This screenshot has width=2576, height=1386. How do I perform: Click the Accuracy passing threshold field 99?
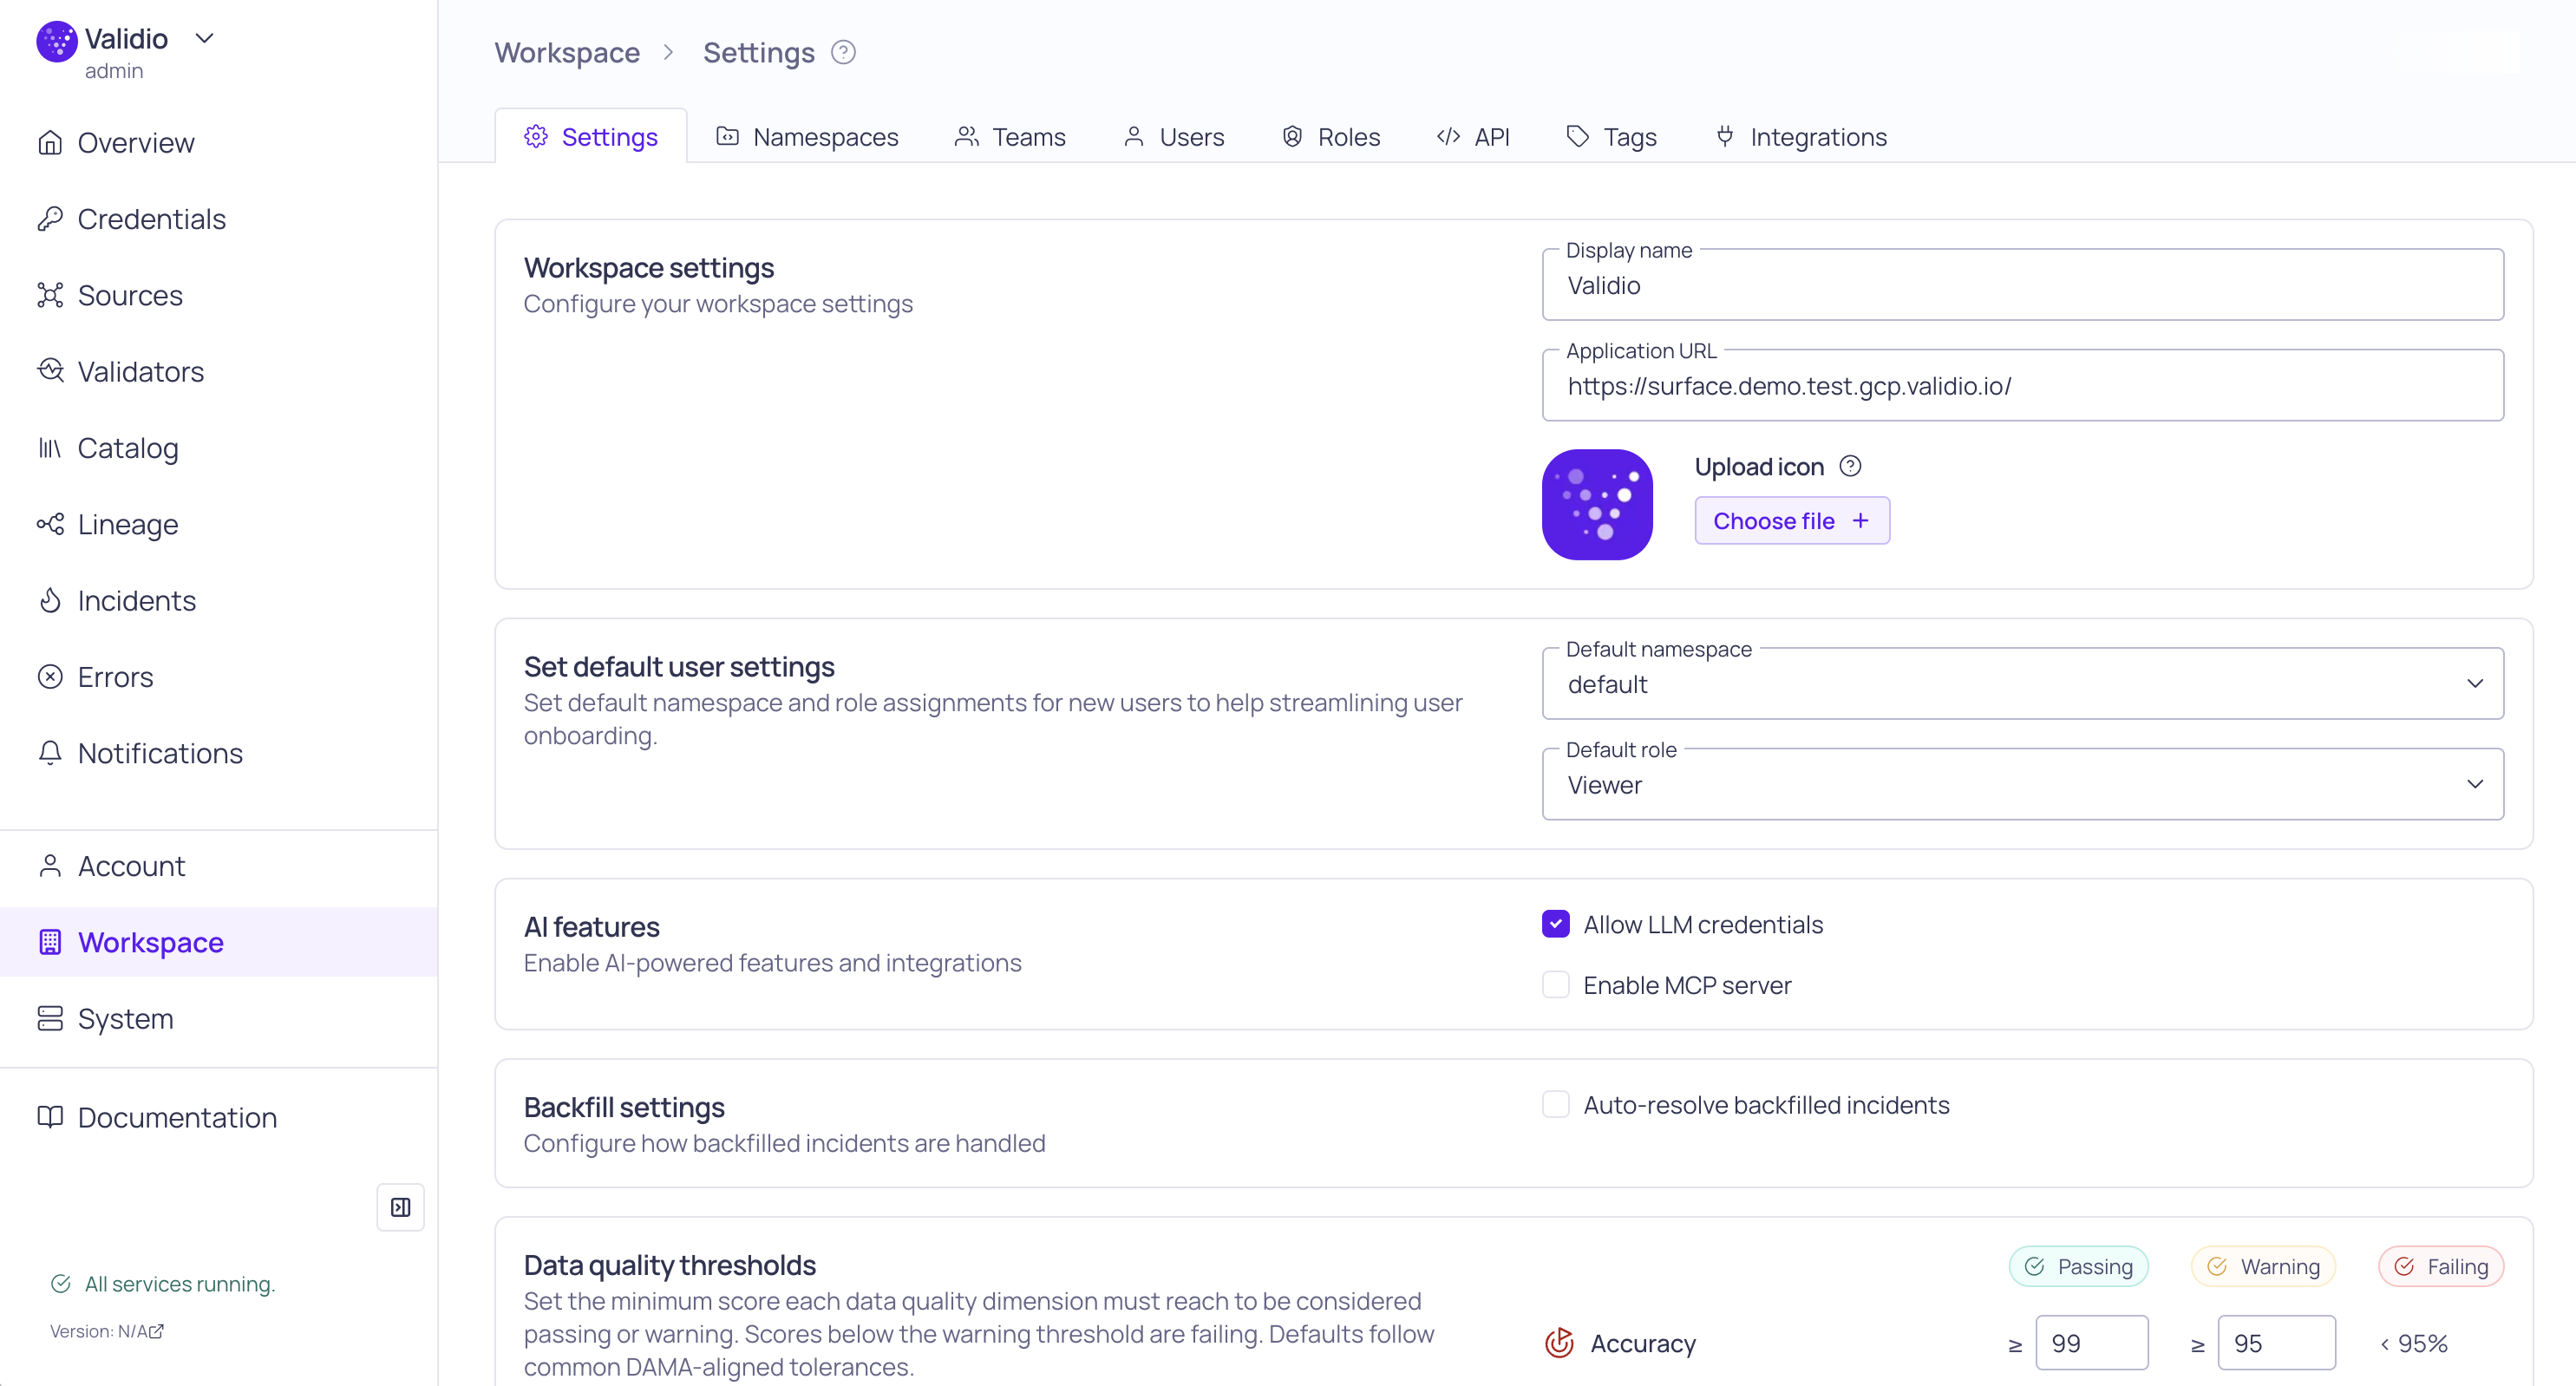pos(2091,1343)
